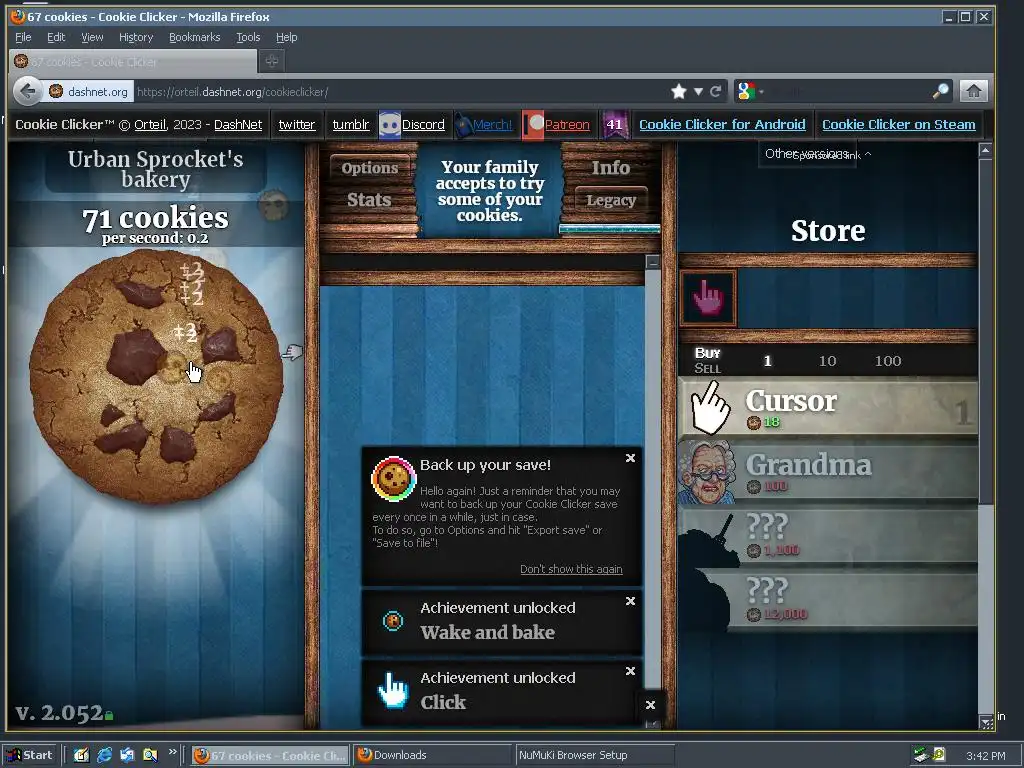Screen dimensions: 1024x768
Task: Close all notifications with bottom X button
Action: pyautogui.click(x=650, y=705)
